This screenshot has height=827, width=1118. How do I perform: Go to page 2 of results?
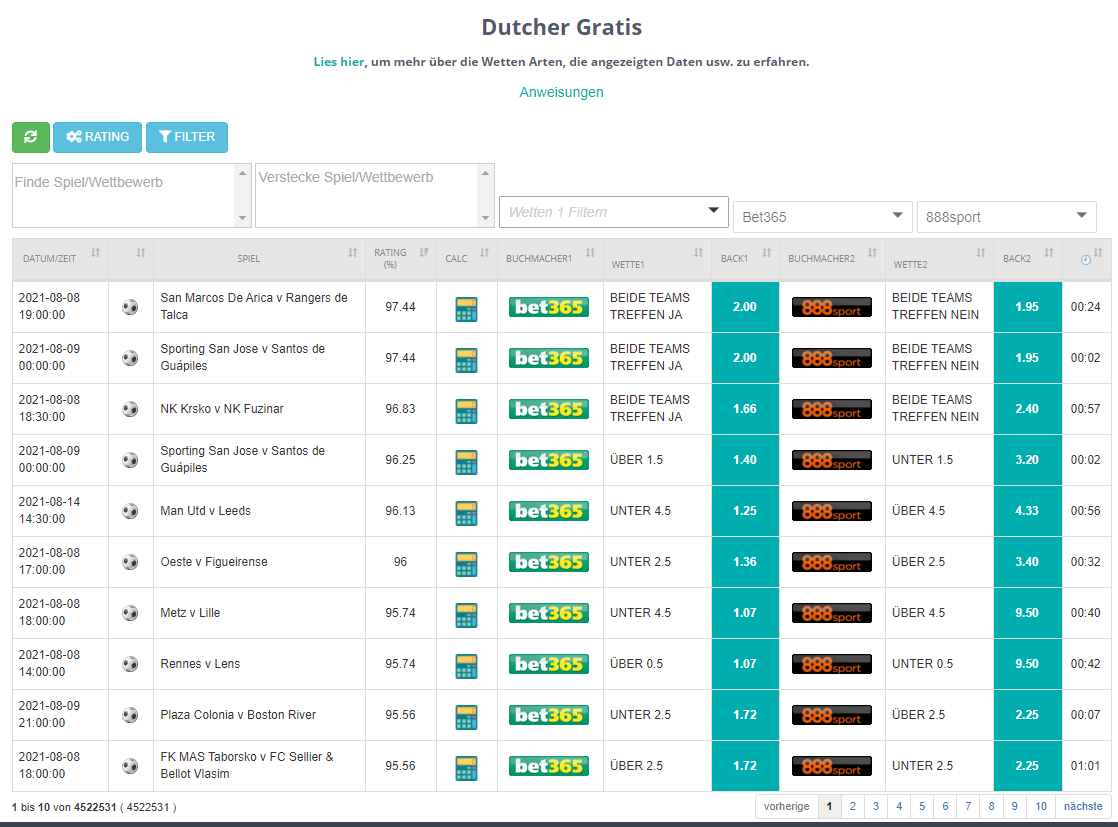pos(853,806)
